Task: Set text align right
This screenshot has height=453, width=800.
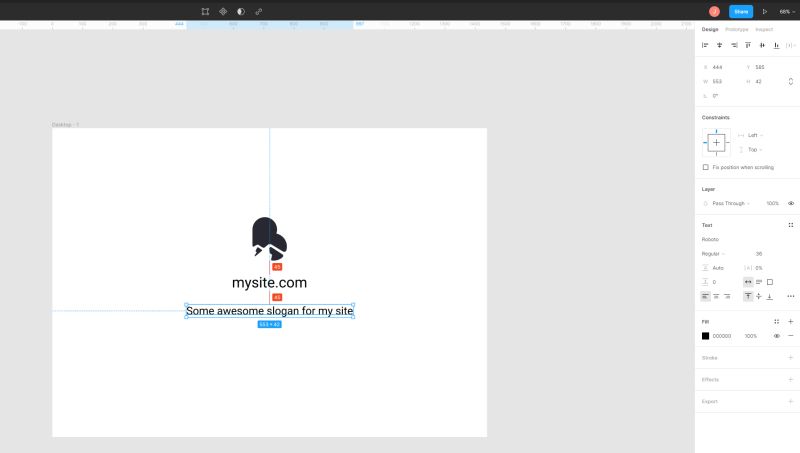Action: pos(727,296)
